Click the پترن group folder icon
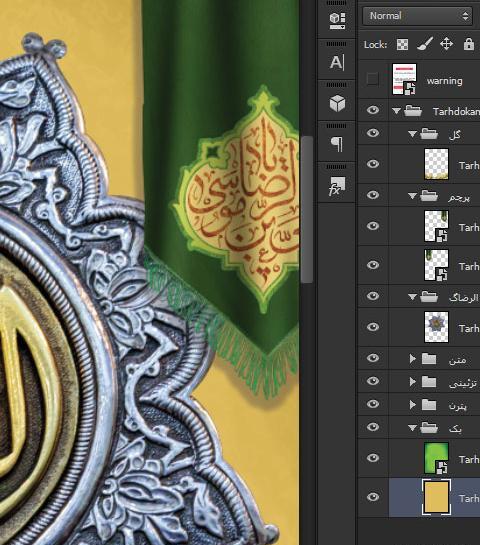Viewport: 480px width, 545px height. coord(429,404)
